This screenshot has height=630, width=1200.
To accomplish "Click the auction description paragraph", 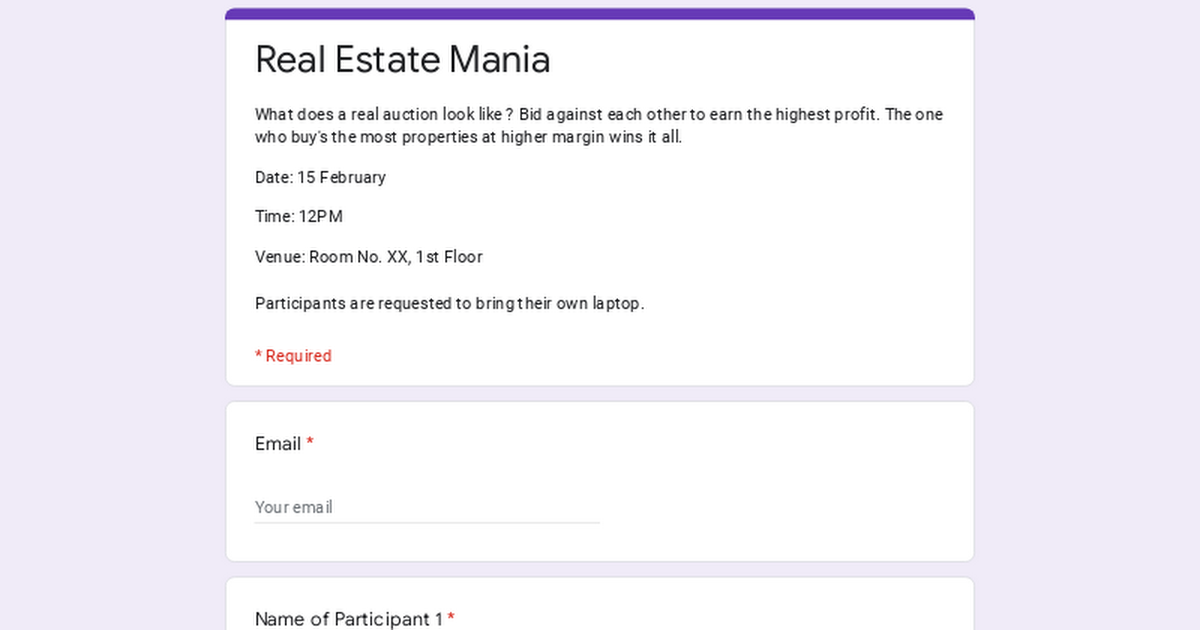I will 598,126.
